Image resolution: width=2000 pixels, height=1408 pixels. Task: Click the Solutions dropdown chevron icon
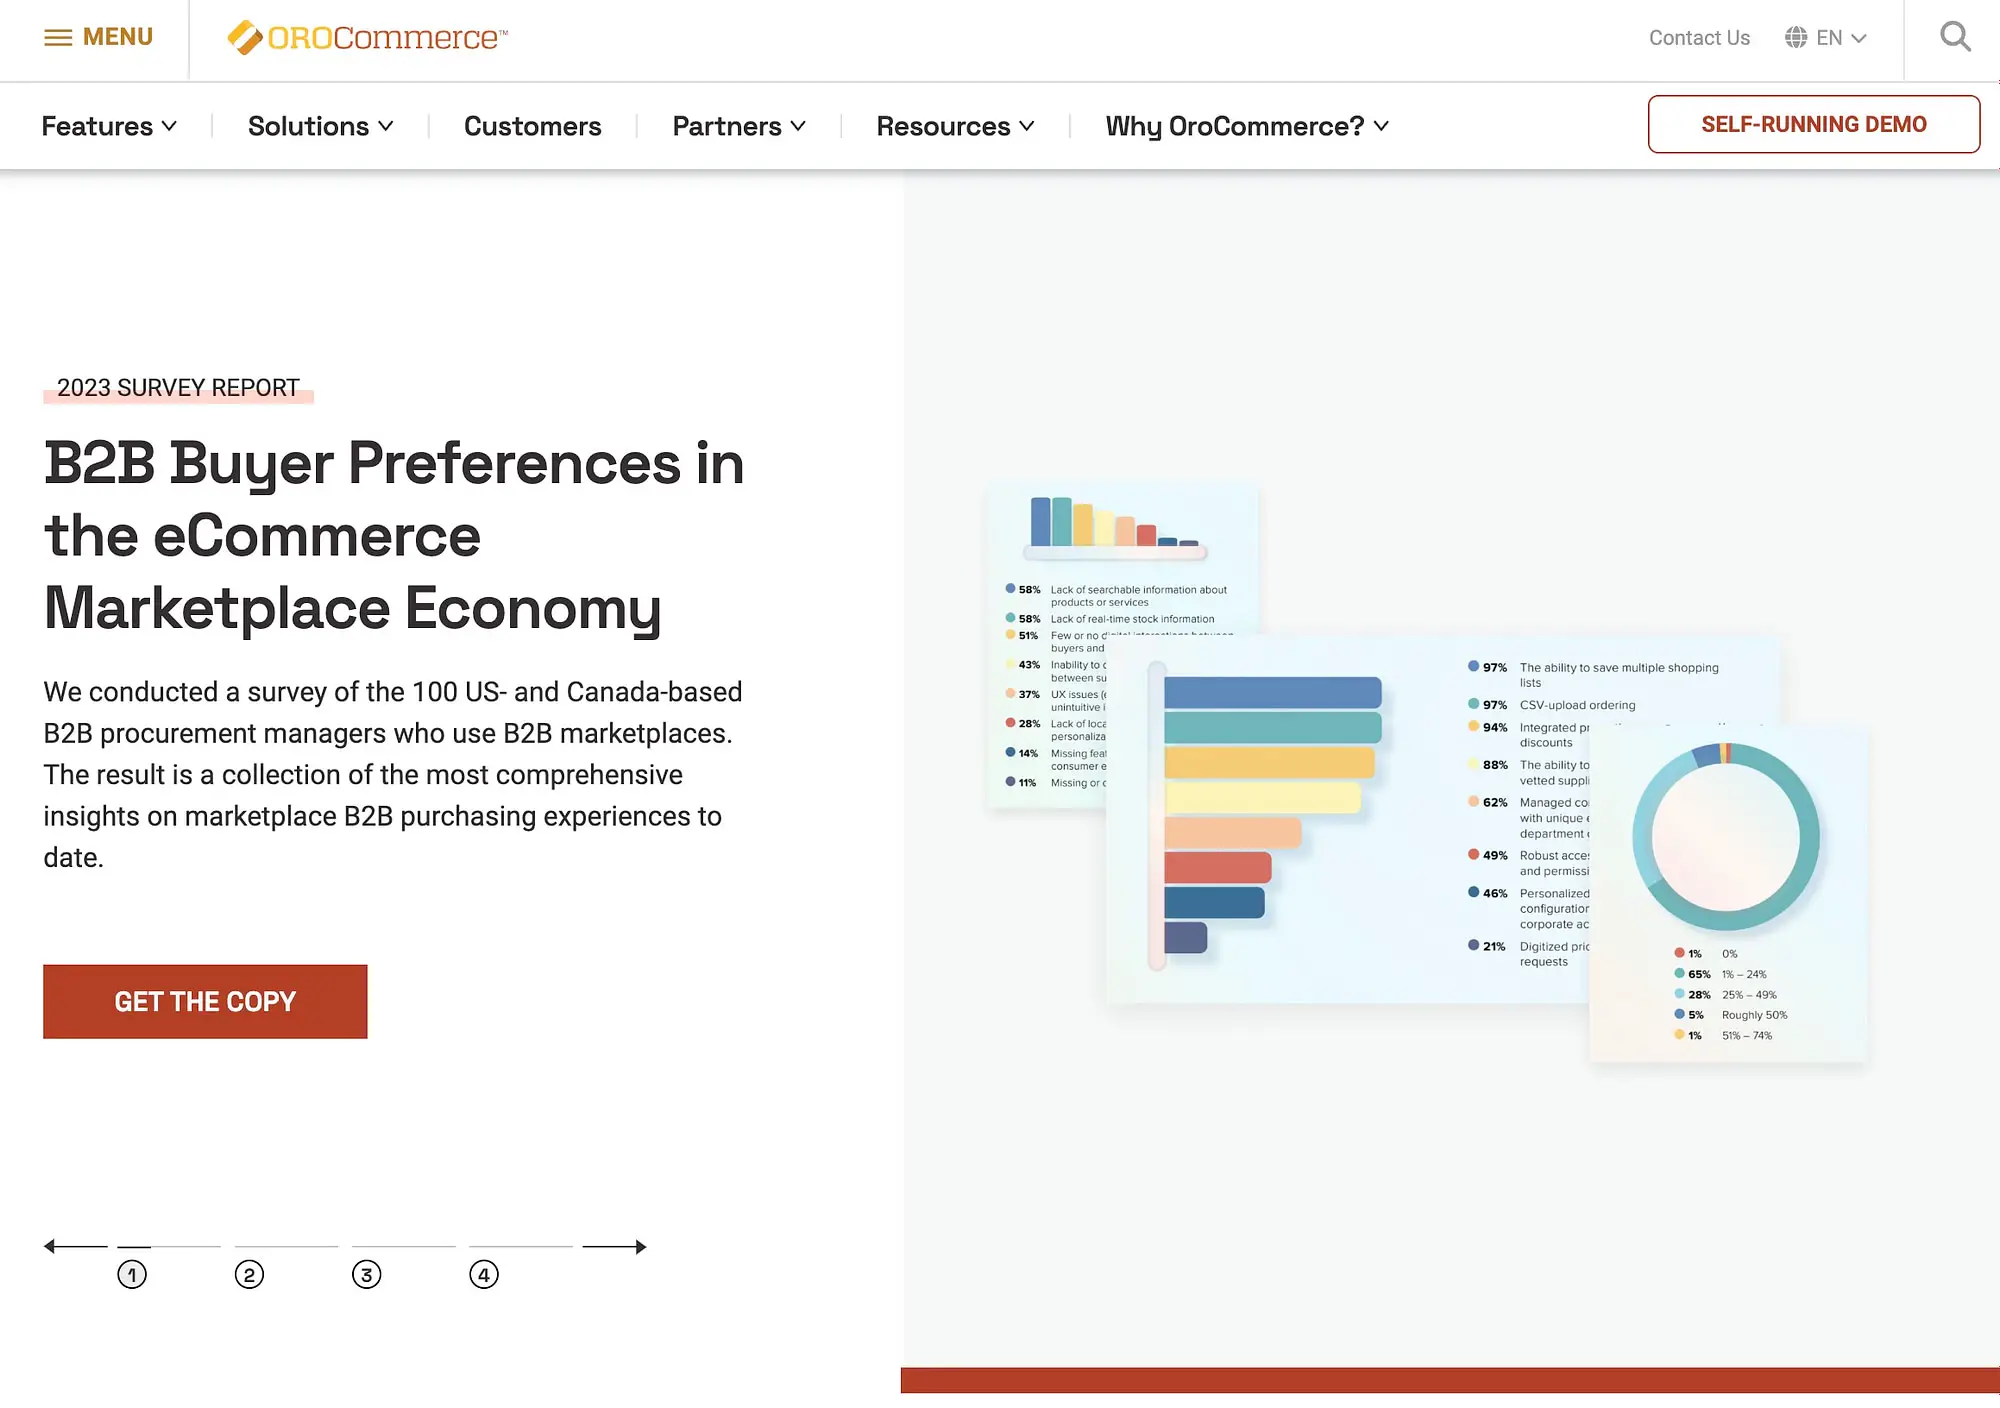coord(385,125)
